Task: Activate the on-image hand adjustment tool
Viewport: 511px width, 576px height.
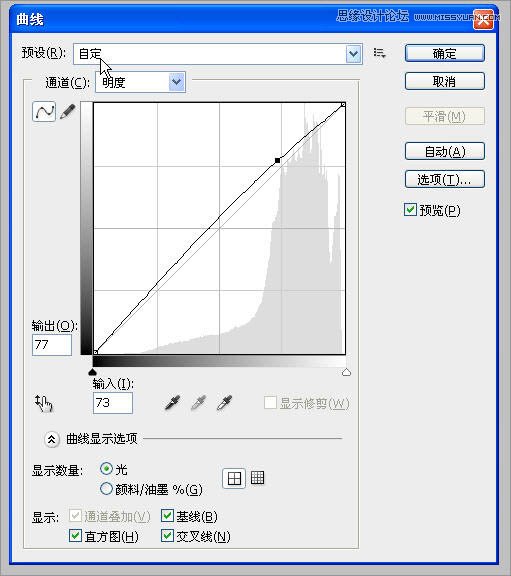Action: coord(43,403)
